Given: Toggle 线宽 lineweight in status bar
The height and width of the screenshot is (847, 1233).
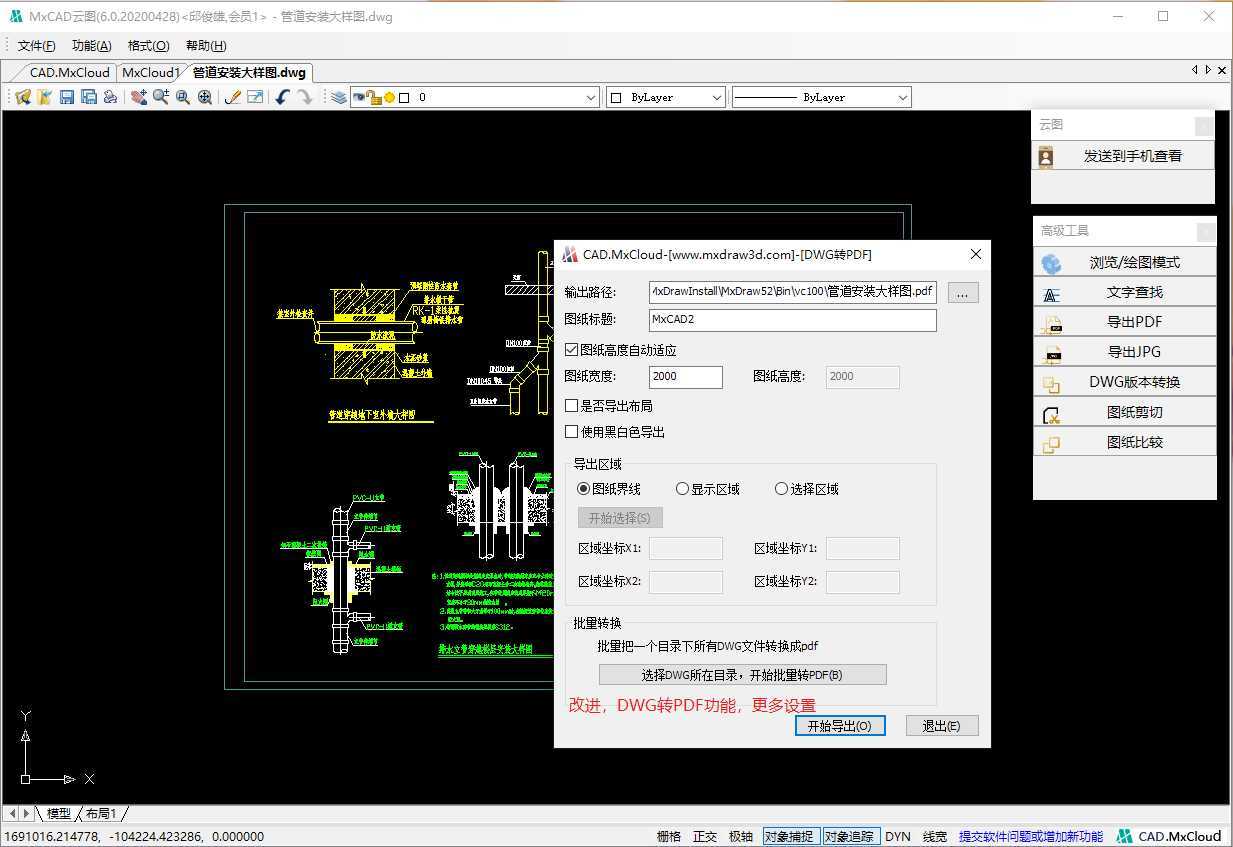Looking at the screenshot, I should pyautogui.click(x=935, y=836).
